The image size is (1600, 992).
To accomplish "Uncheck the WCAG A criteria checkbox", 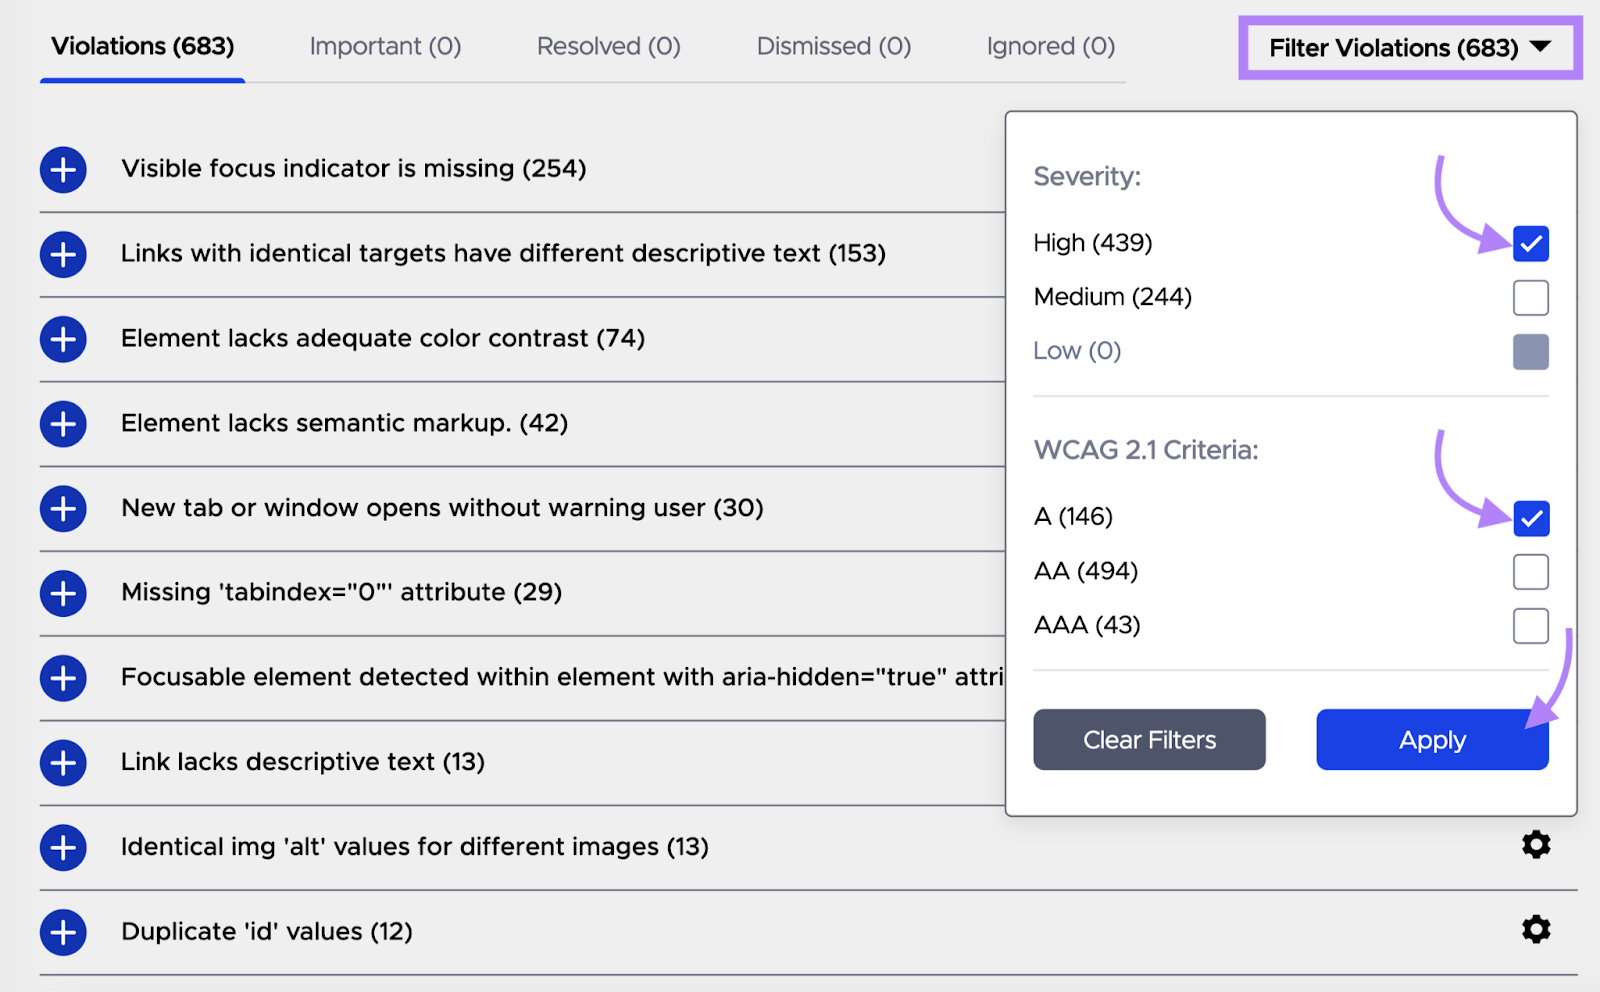I will pos(1531,518).
